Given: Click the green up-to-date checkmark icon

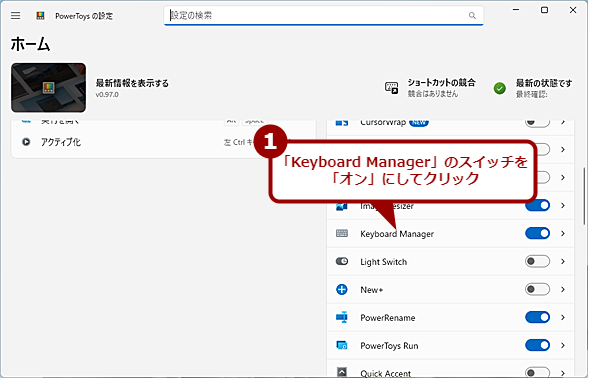Looking at the screenshot, I should tap(500, 88).
